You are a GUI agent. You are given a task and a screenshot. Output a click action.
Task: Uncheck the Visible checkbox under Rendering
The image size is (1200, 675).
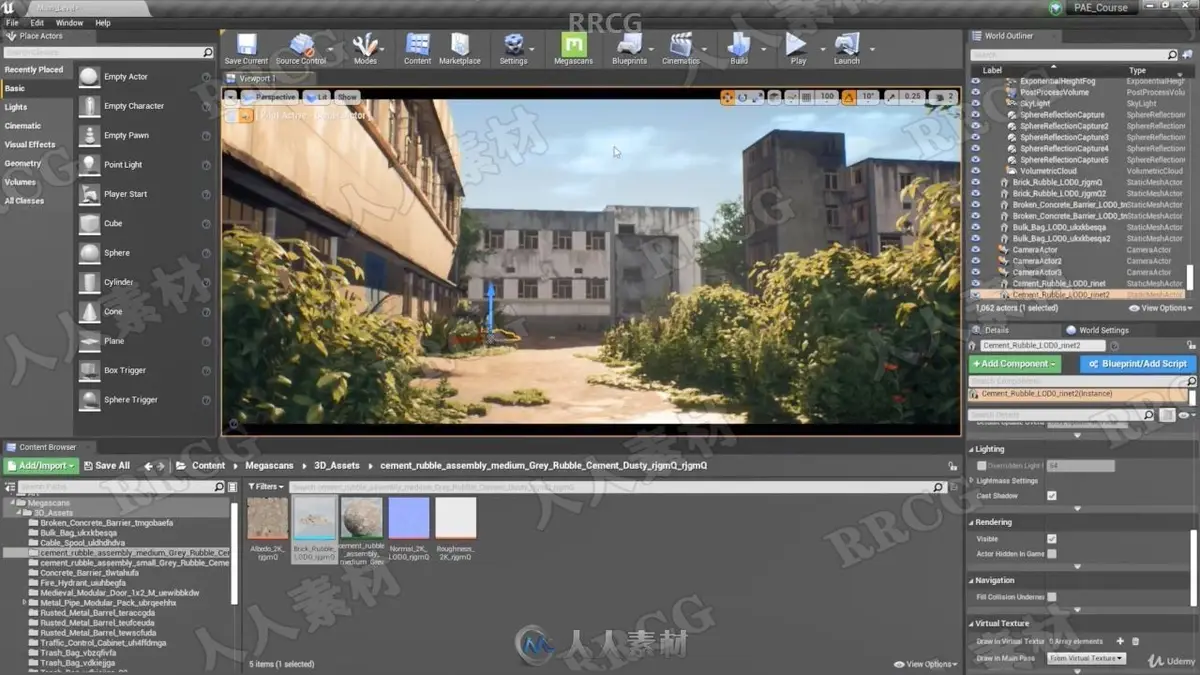click(1051, 539)
